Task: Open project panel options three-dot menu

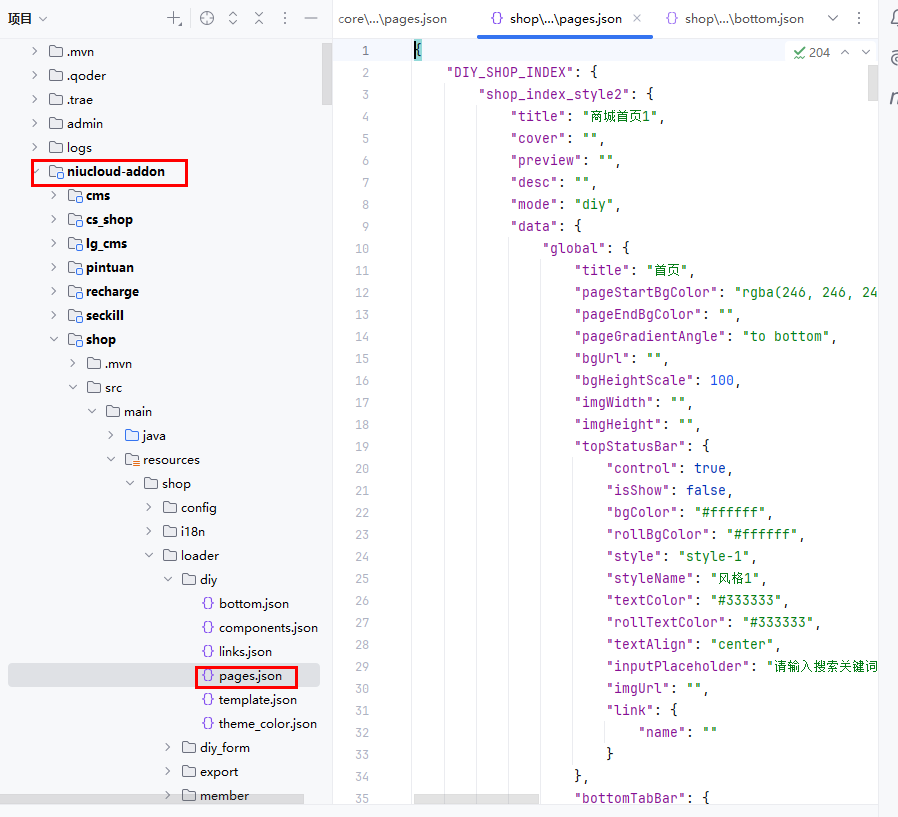Action: tap(285, 18)
